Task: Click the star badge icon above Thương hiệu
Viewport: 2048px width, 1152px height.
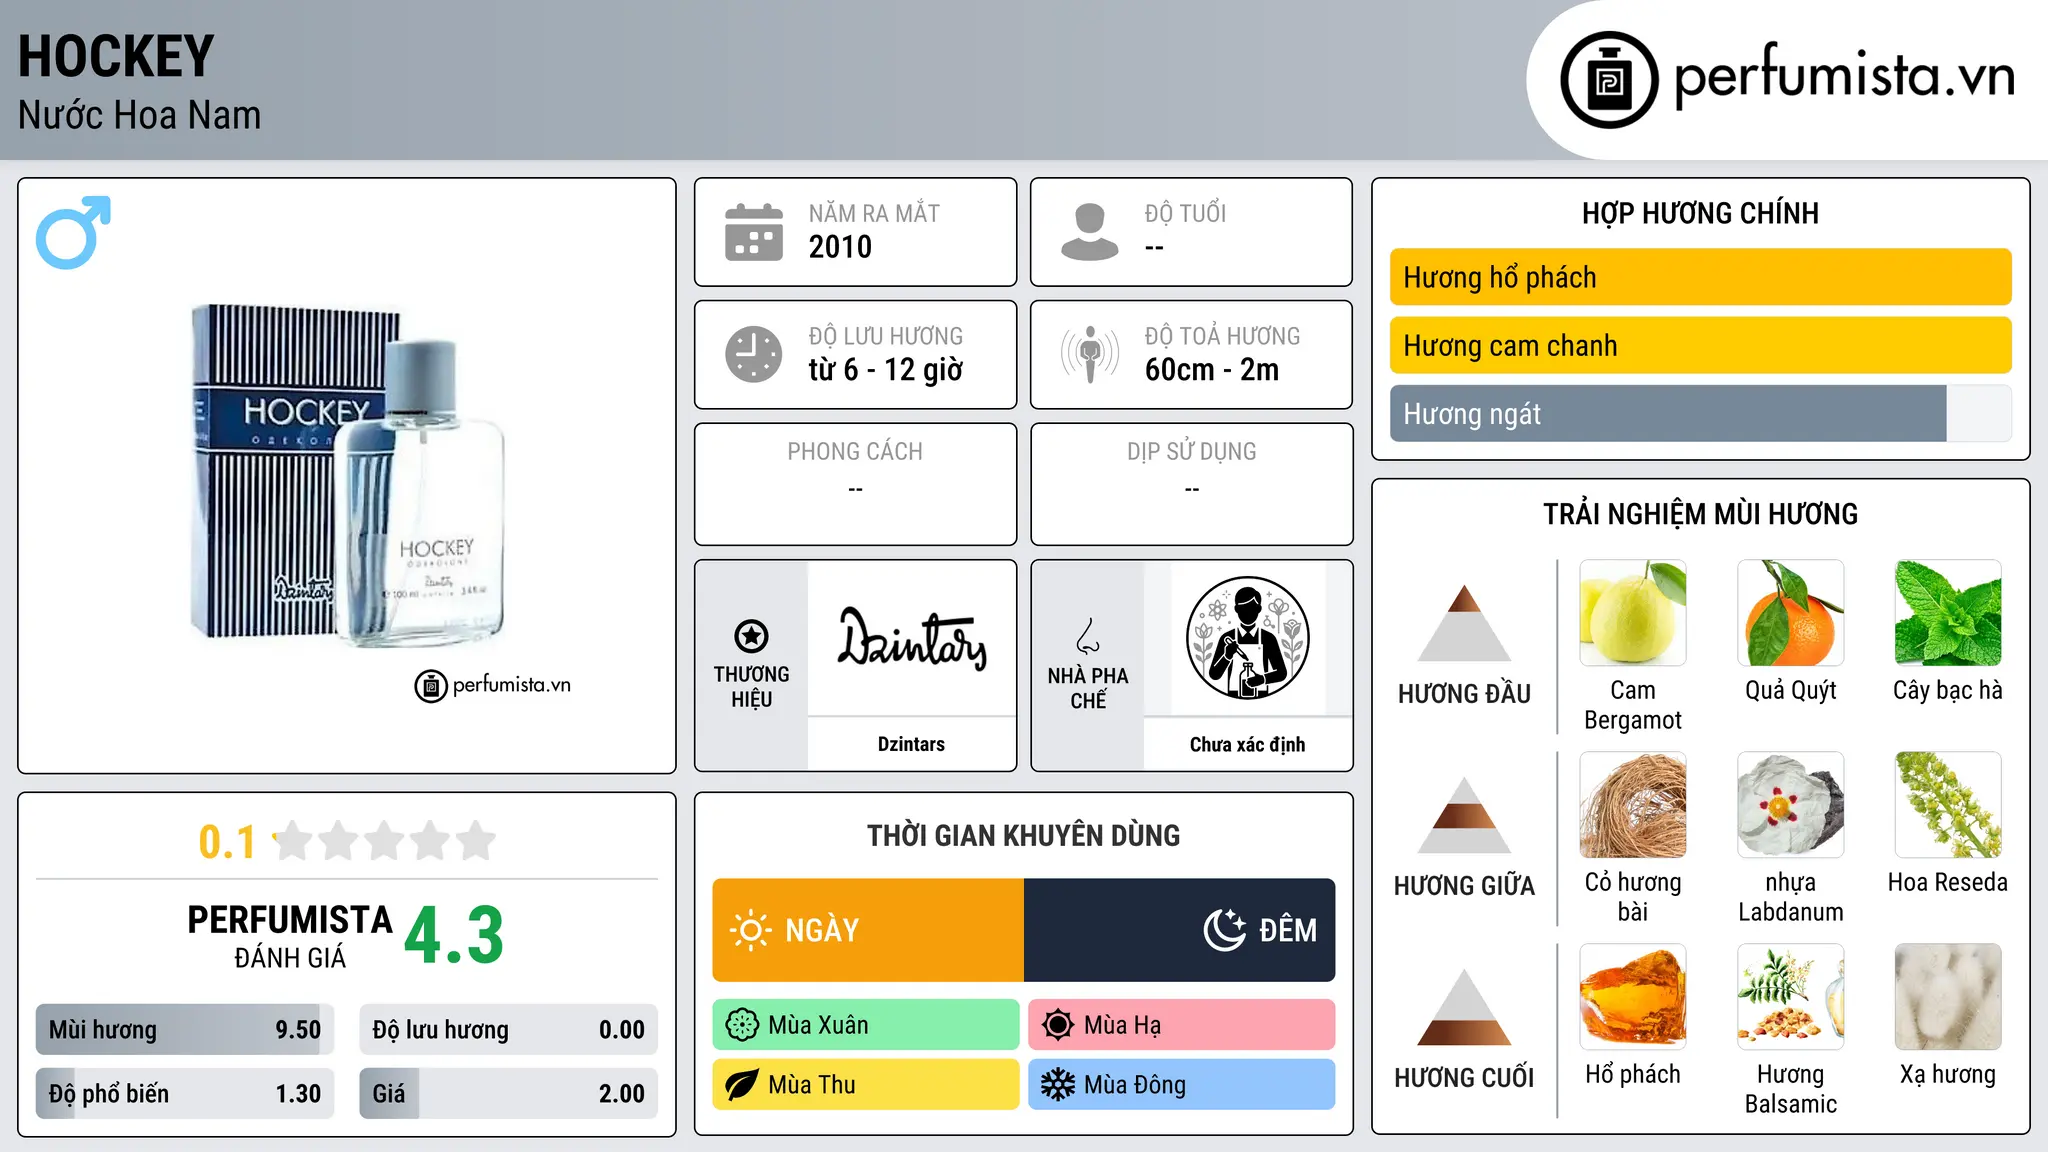Action: (751, 635)
